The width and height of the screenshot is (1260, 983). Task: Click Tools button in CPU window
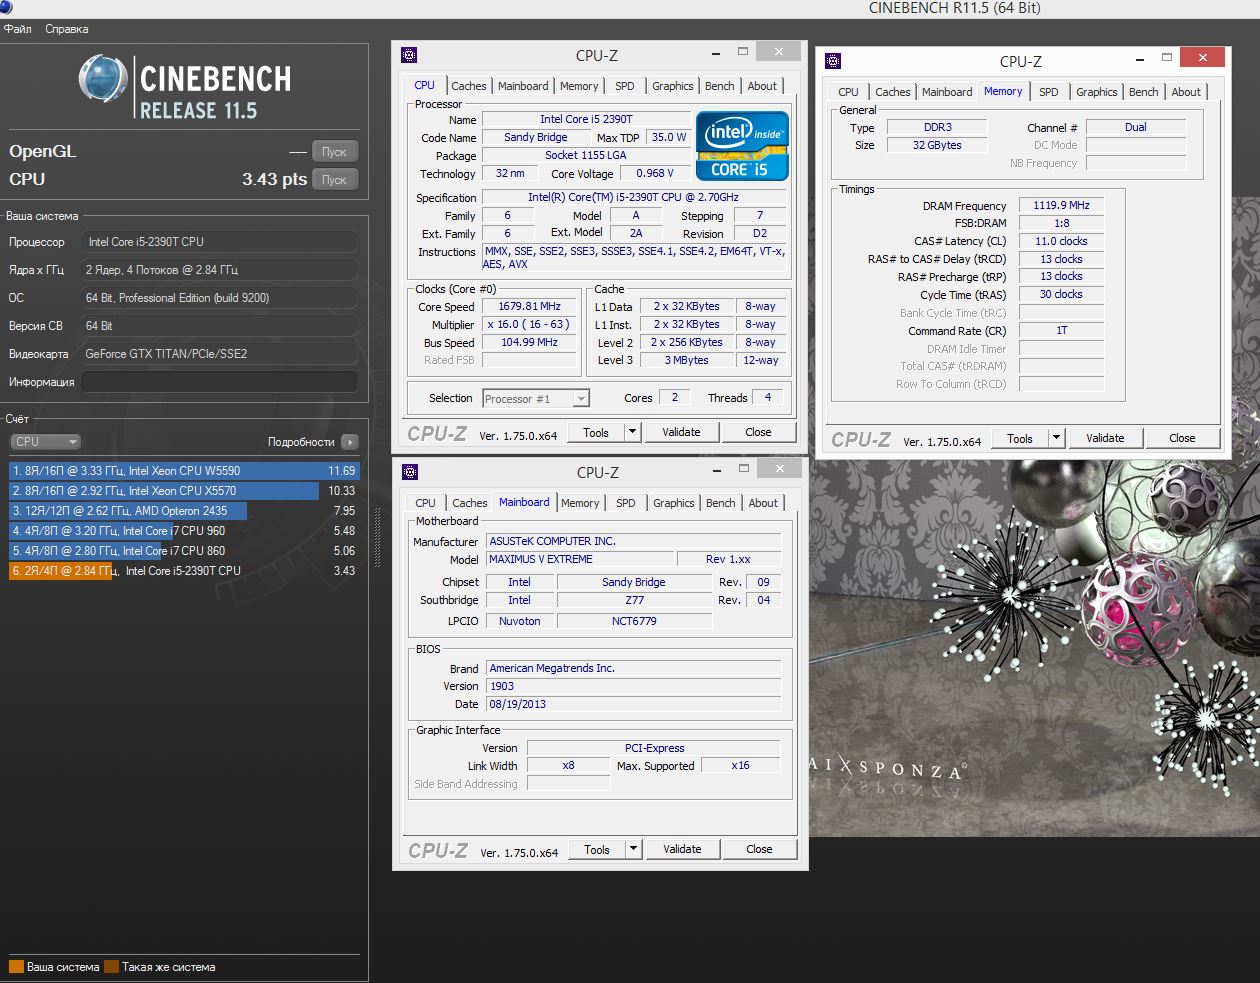pyautogui.click(x=596, y=432)
